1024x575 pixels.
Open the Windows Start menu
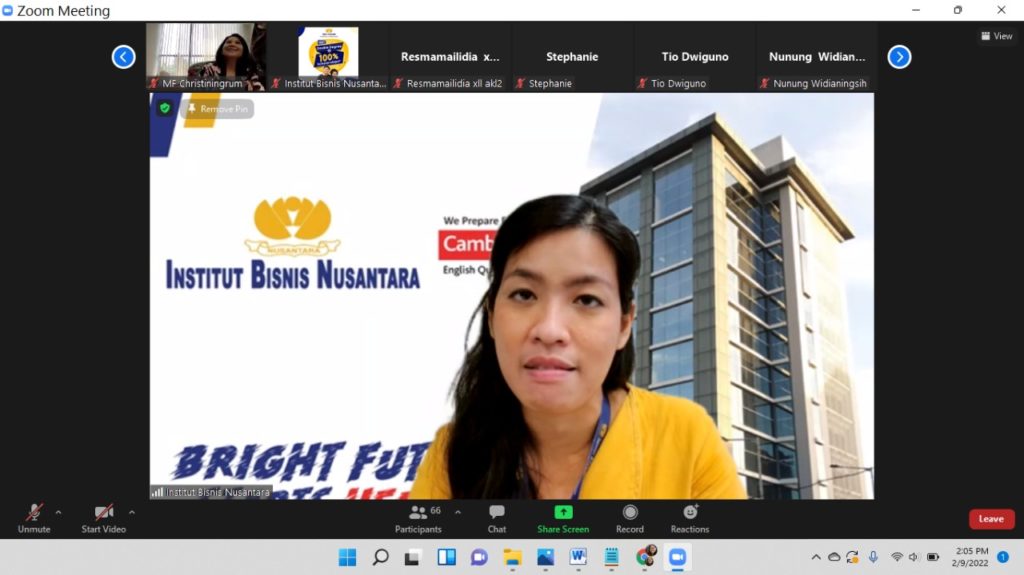coord(347,557)
